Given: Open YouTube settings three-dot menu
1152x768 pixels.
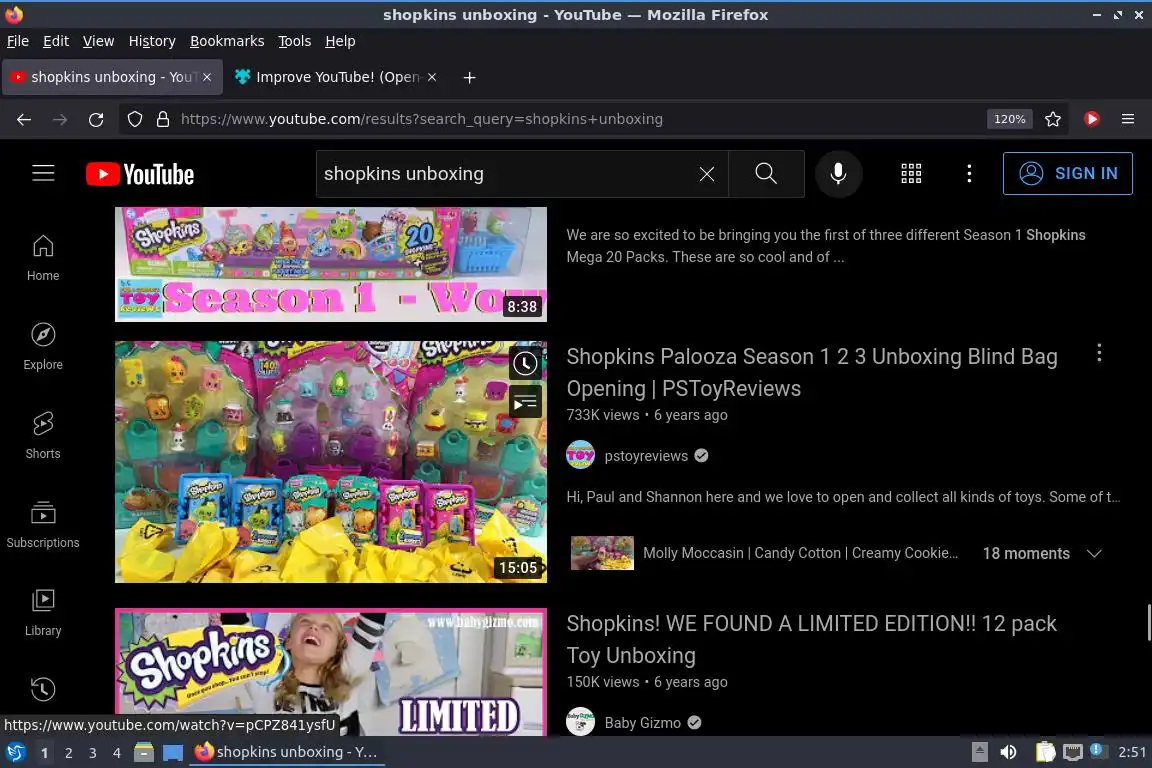Looking at the screenshot, I should (969, 173).
